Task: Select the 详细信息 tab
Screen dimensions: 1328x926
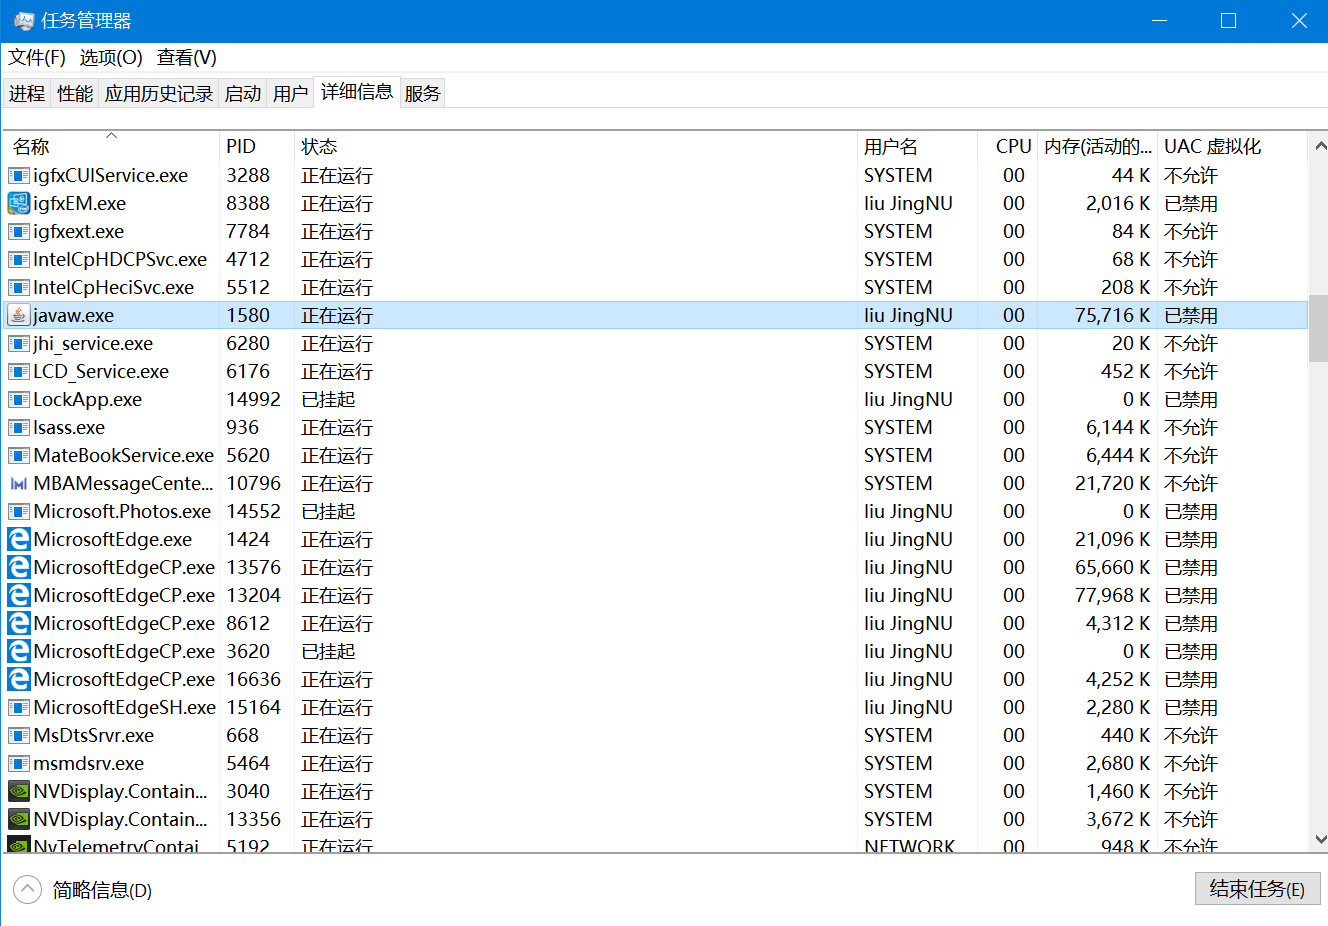Action: [x=357, y=92]
